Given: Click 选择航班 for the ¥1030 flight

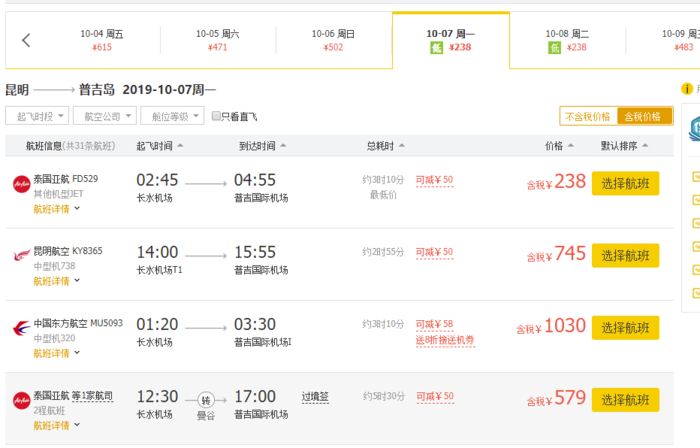Looking at the screenshot, I should [x=625, y=328].
